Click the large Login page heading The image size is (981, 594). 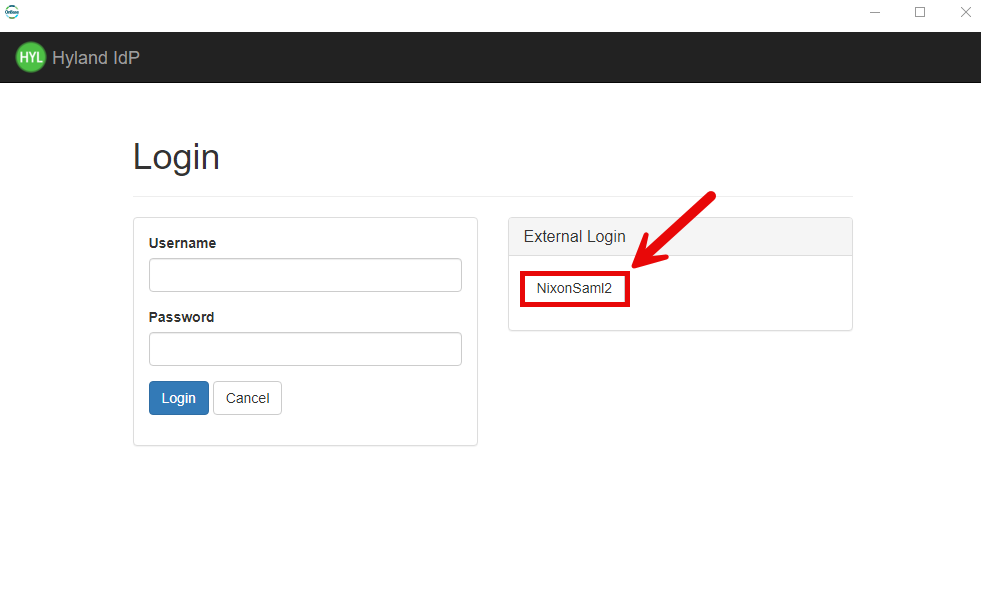pyautogui.click(x=176, y=157)
